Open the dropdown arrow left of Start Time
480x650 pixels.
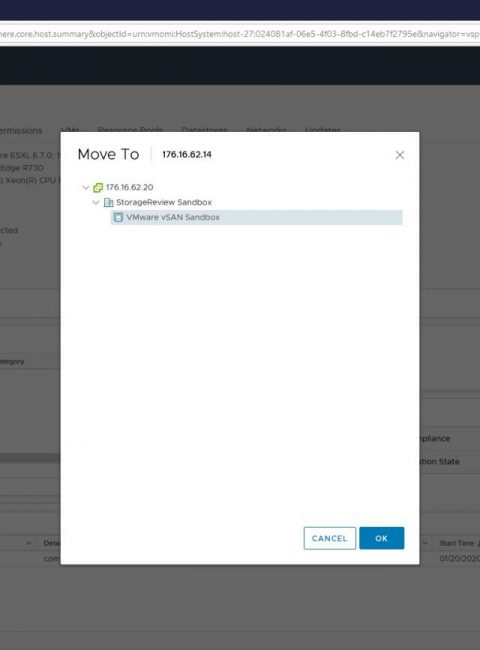click(425, 543)
